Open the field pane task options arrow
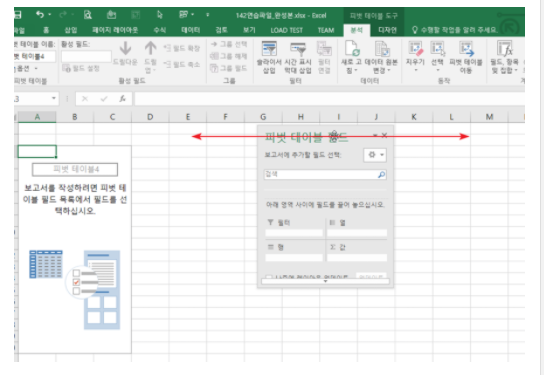The image size is (544, 375). click(375, 135)
